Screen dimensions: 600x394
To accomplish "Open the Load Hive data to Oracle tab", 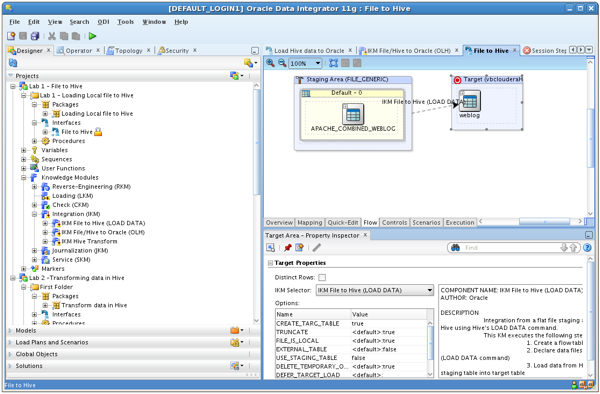I will pyautogui.click(x=309, y=50).
